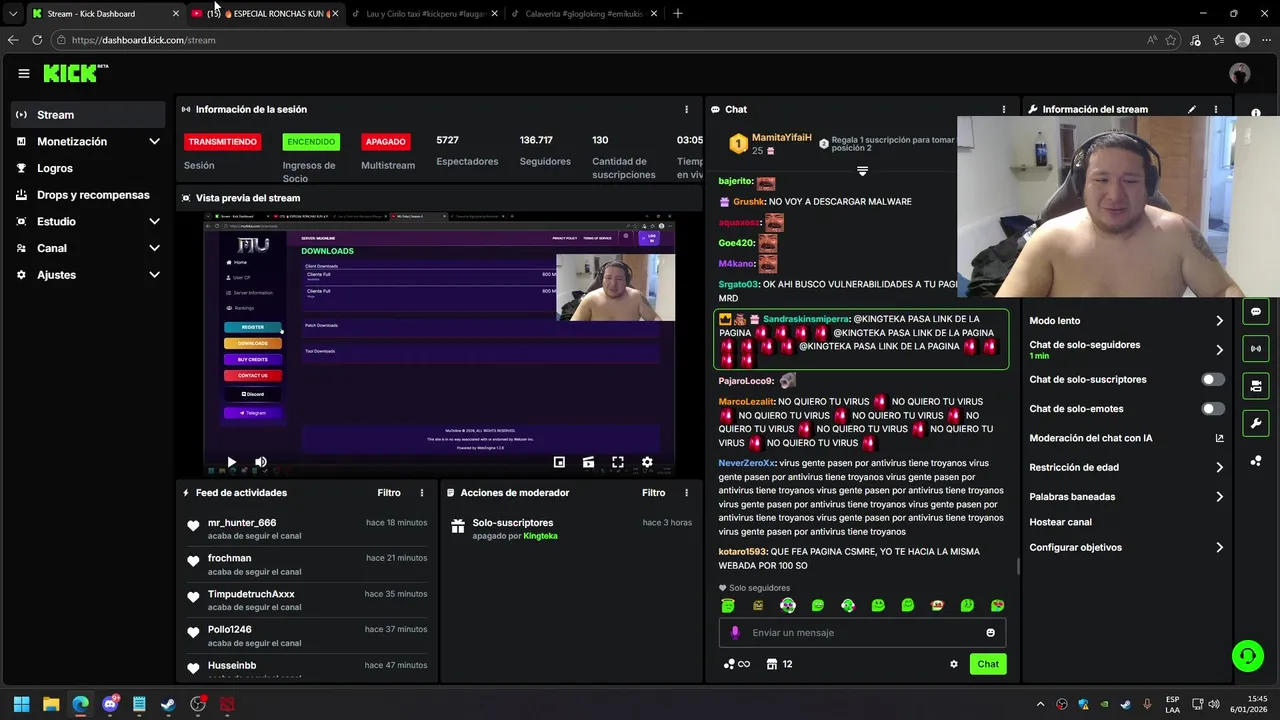Click the wrench icon in right sidebar
1280x720 pixels.
pos(1256,423)
